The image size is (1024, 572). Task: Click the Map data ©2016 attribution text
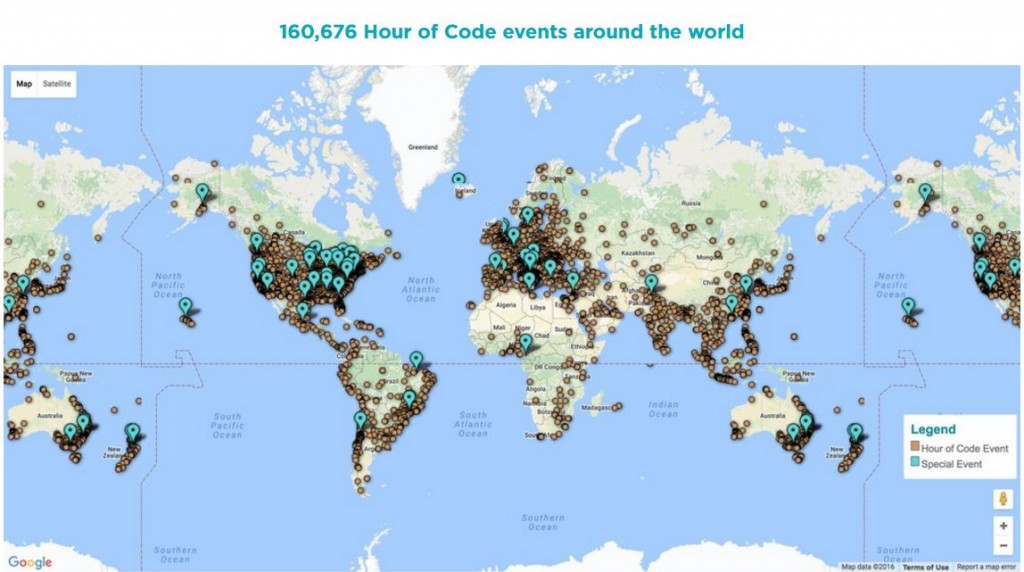[868, 567]
